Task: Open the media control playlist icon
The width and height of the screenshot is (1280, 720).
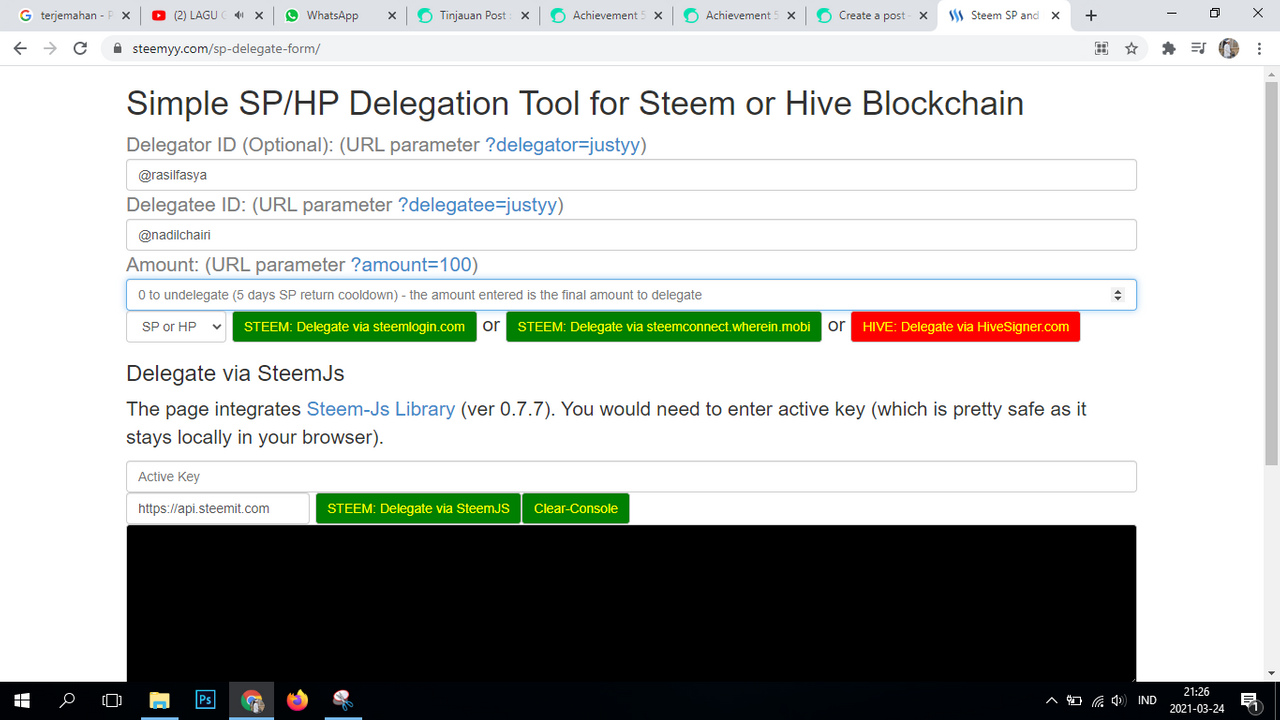Action: (1198, 48)
